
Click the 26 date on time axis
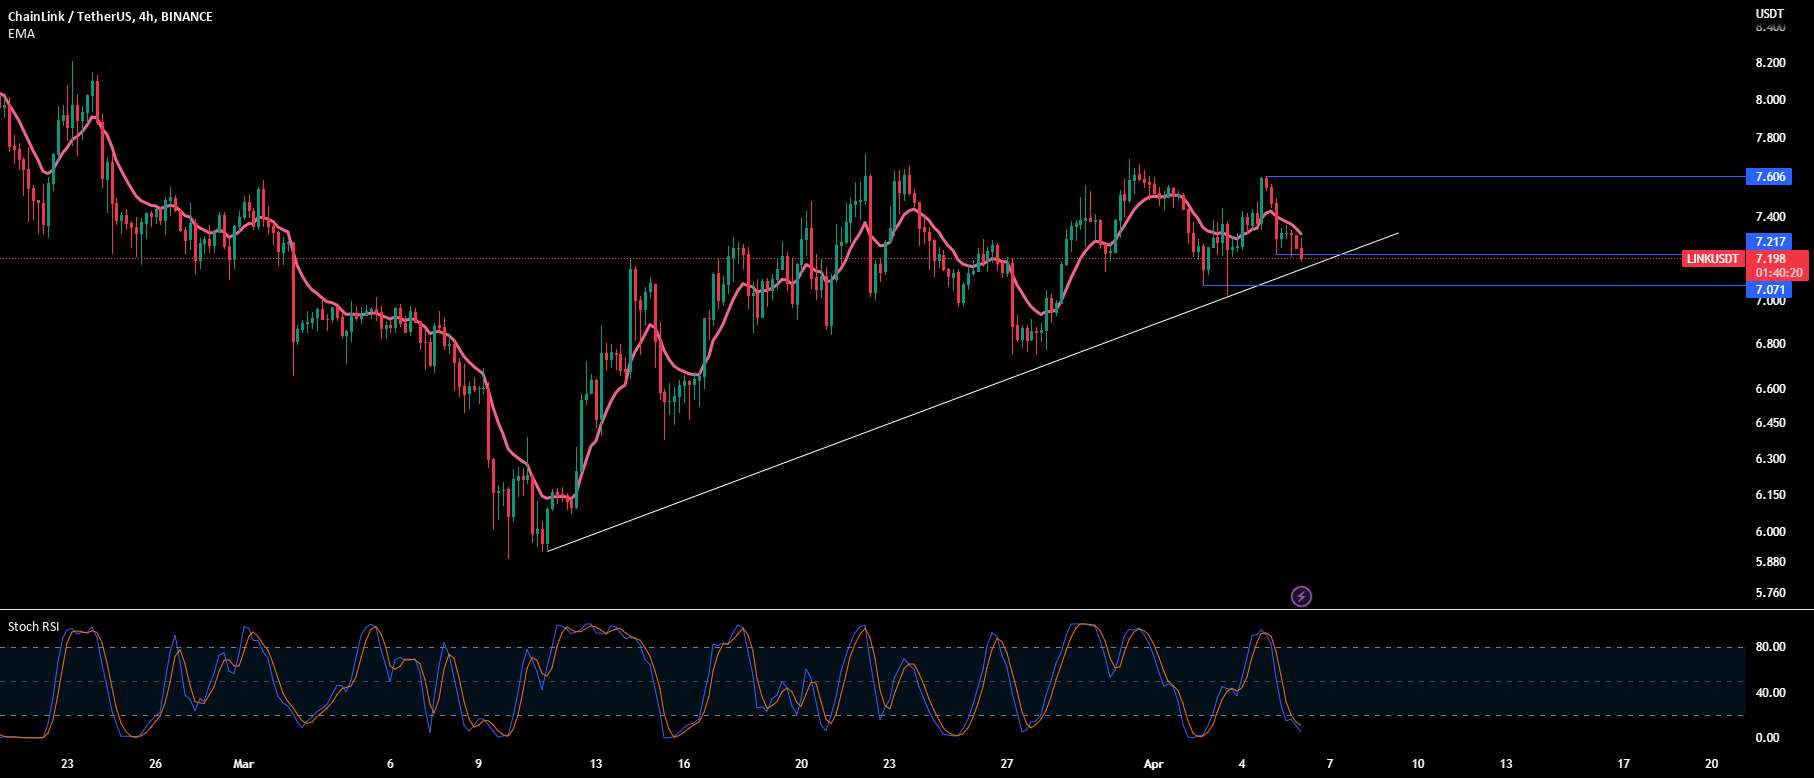[155, 764]
